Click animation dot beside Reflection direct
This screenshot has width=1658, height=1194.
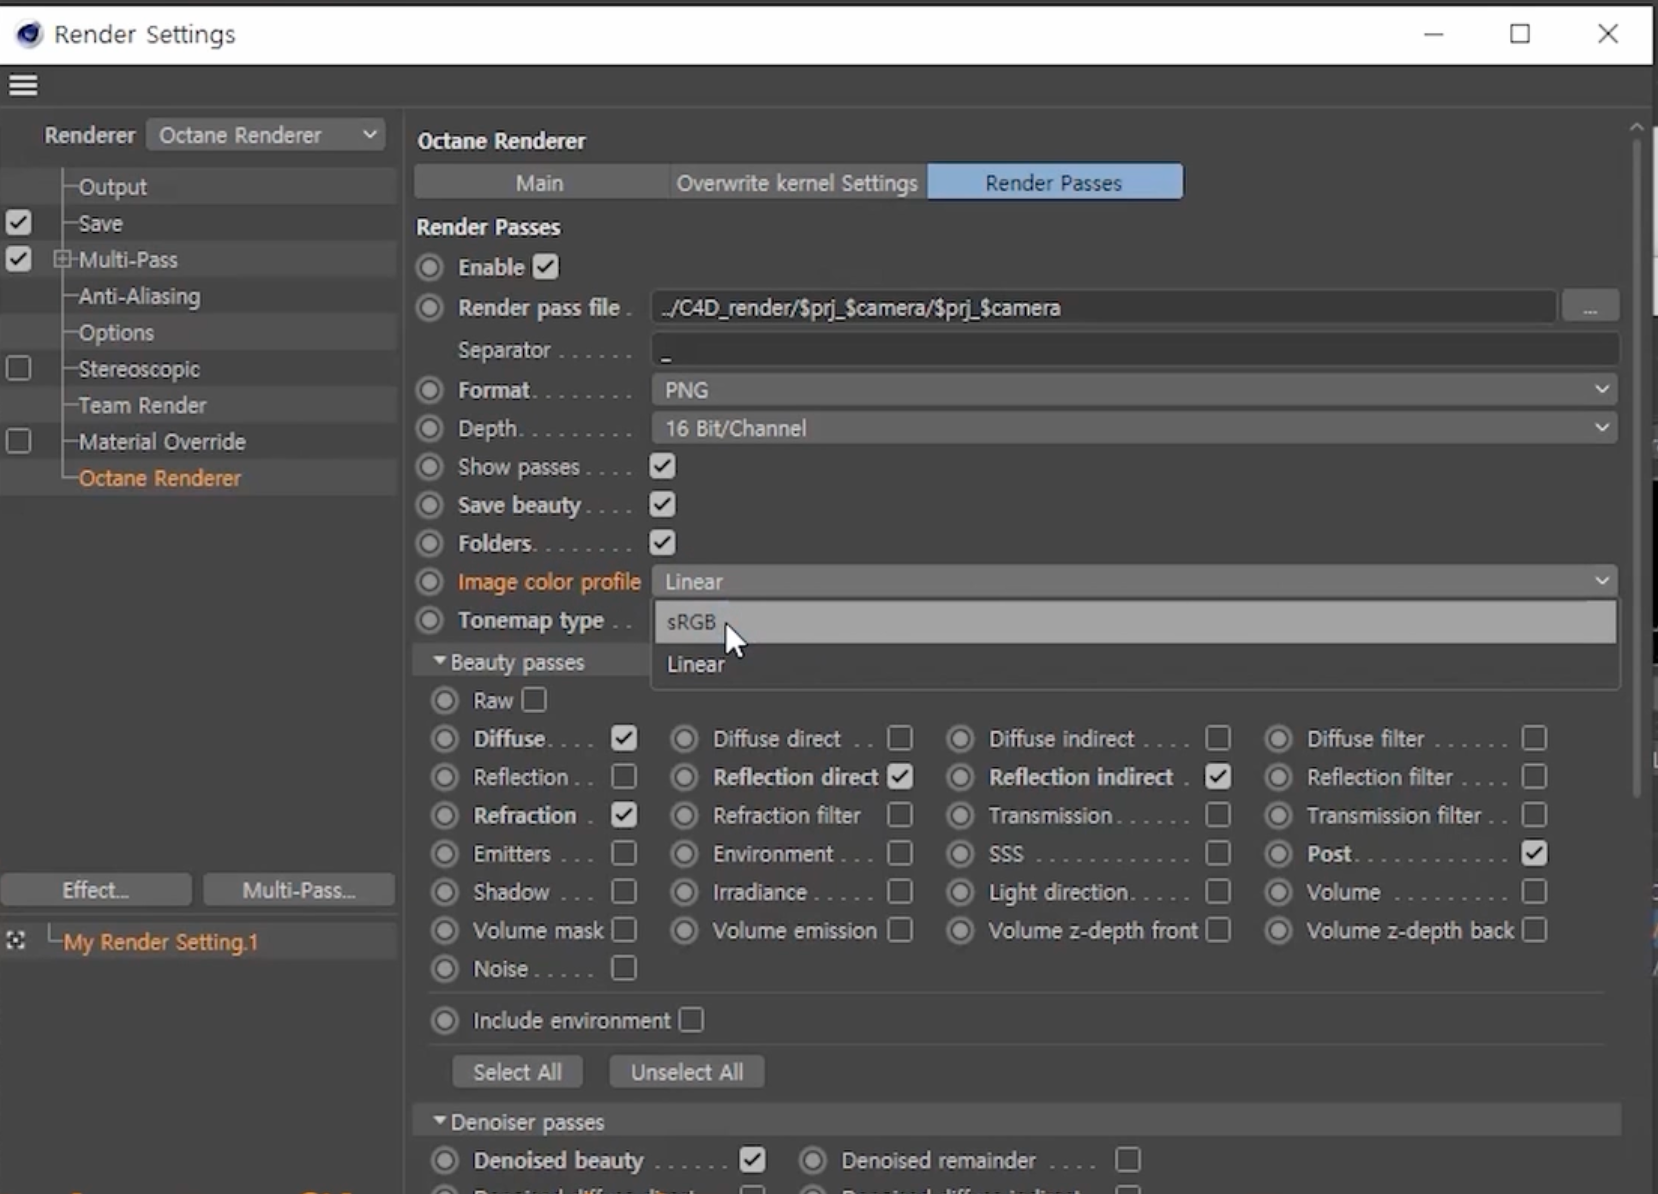pyautogui.click(x=685, y=777)
